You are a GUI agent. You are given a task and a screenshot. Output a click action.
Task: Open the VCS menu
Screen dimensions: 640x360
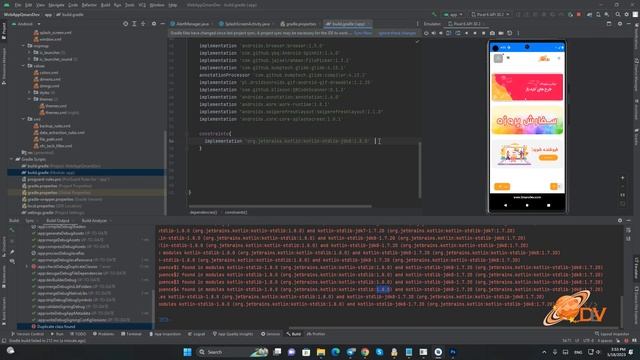point(142,5)
